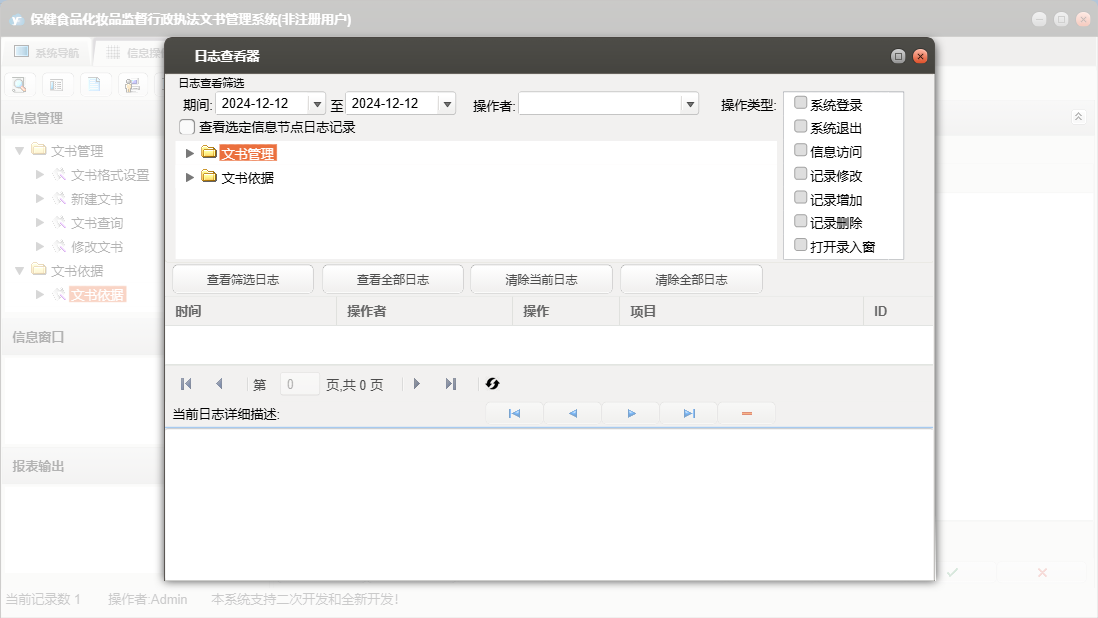Expand the 文书依据 folder in dialog

(x=190, y=177)
